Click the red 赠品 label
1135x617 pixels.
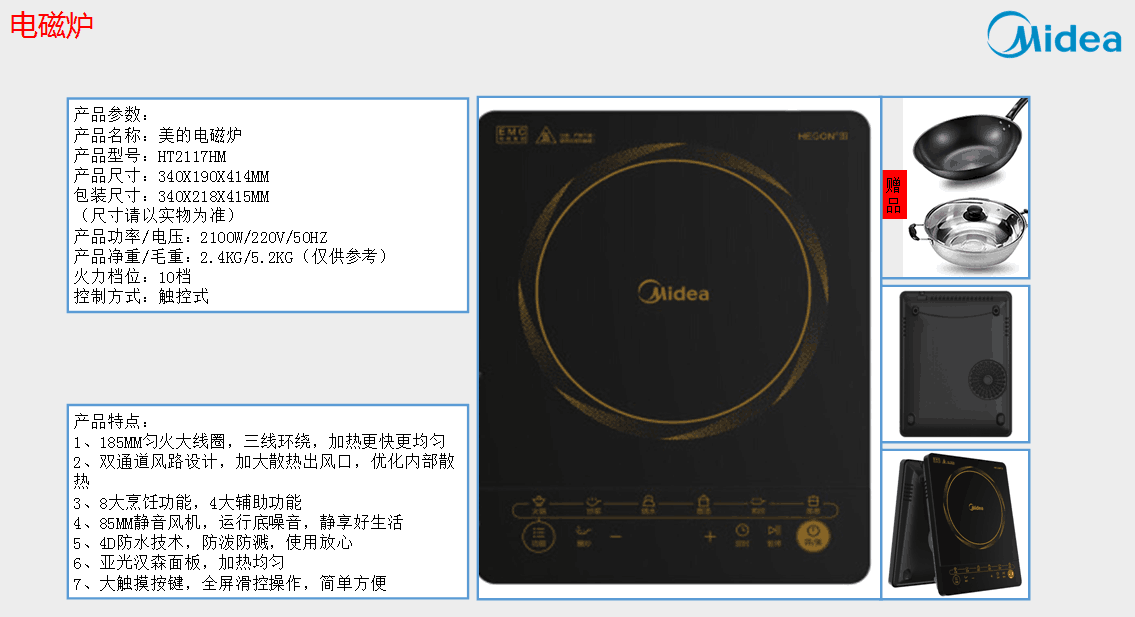(x=894, y=194)
